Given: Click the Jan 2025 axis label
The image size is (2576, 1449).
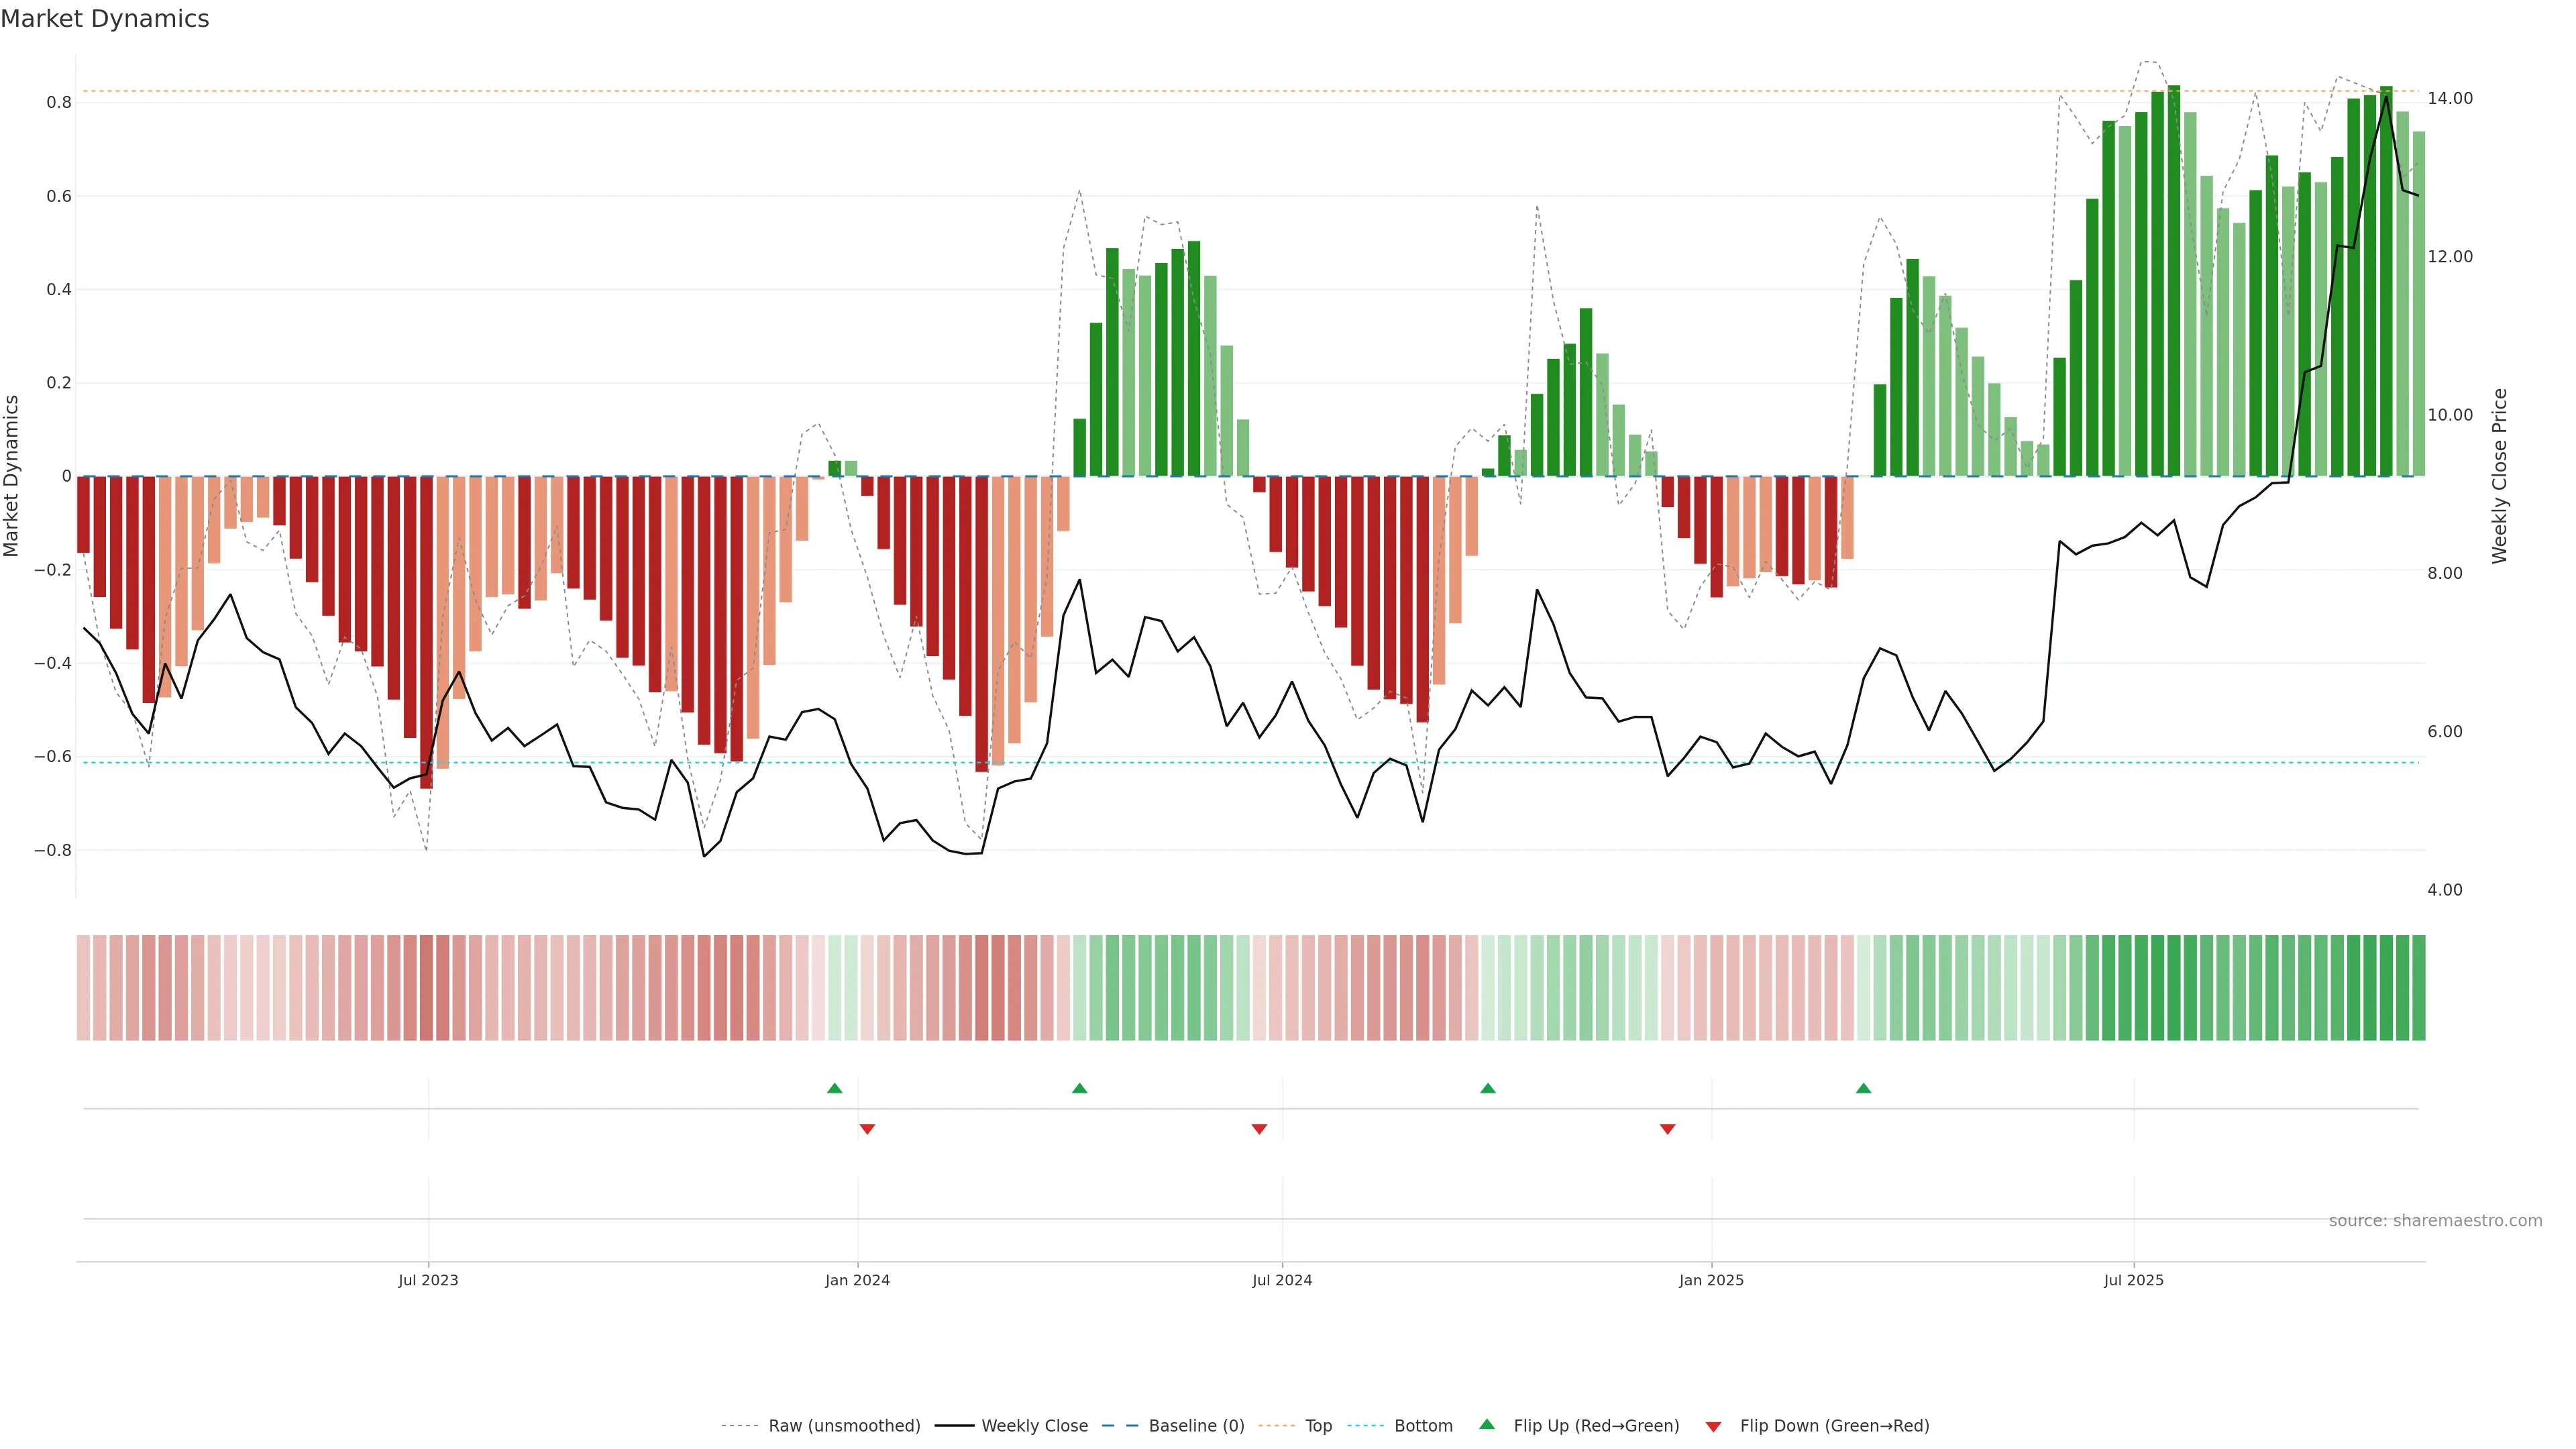Looking at the screenshot, I should pyautogui.click(x=1711, y=1280).
